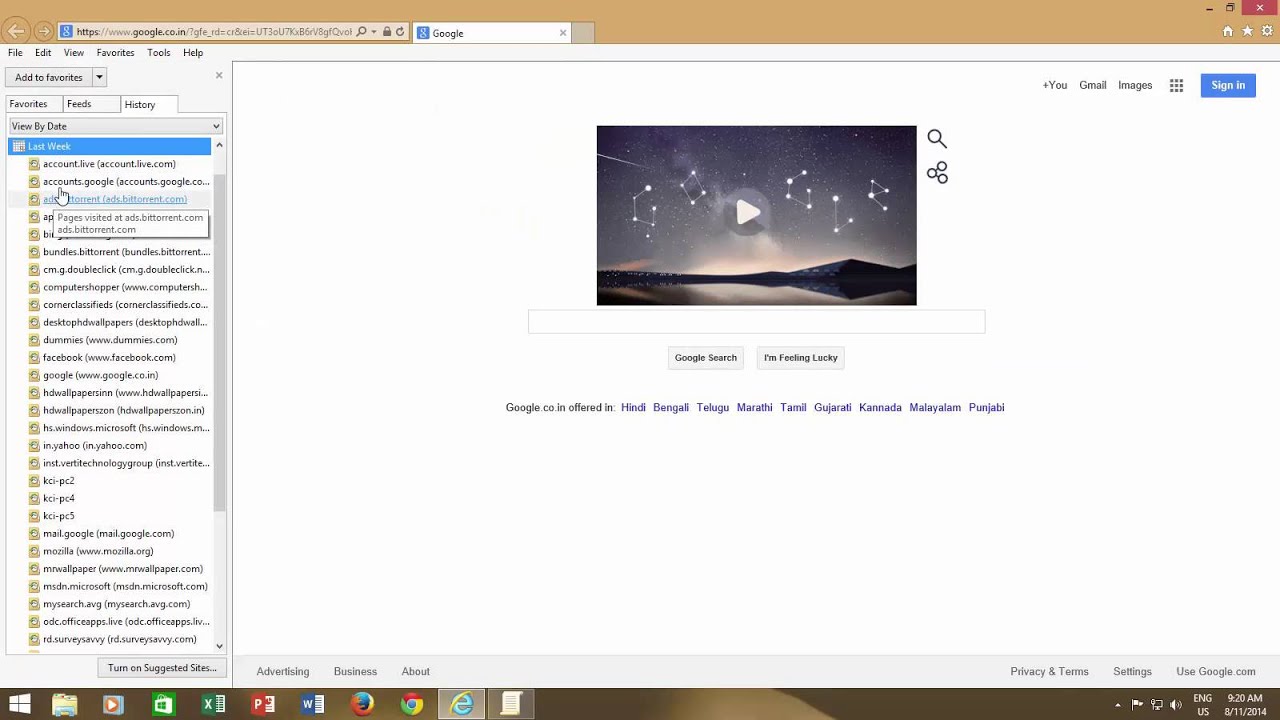Collapse the Last Week history group

[110, 146]
